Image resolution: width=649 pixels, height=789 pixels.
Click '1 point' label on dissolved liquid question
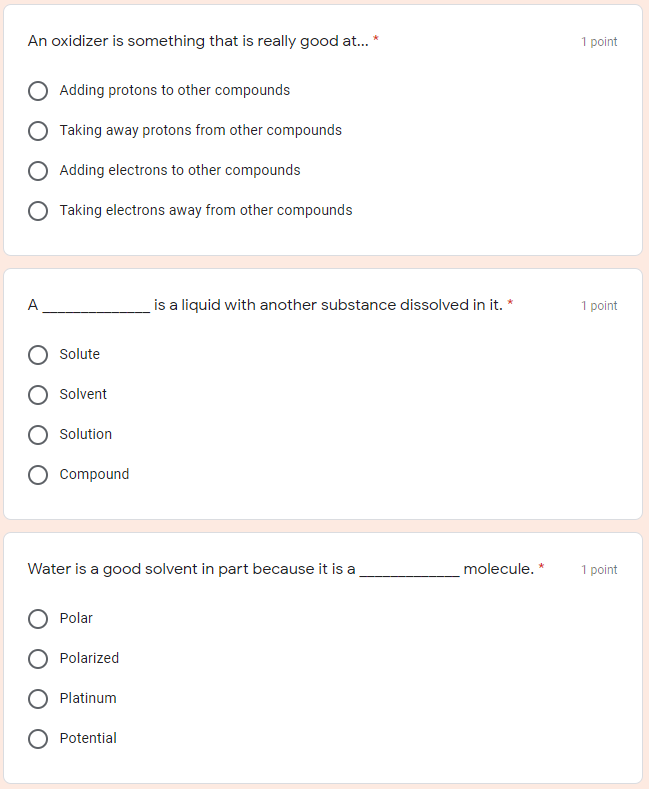coord(599,306)
